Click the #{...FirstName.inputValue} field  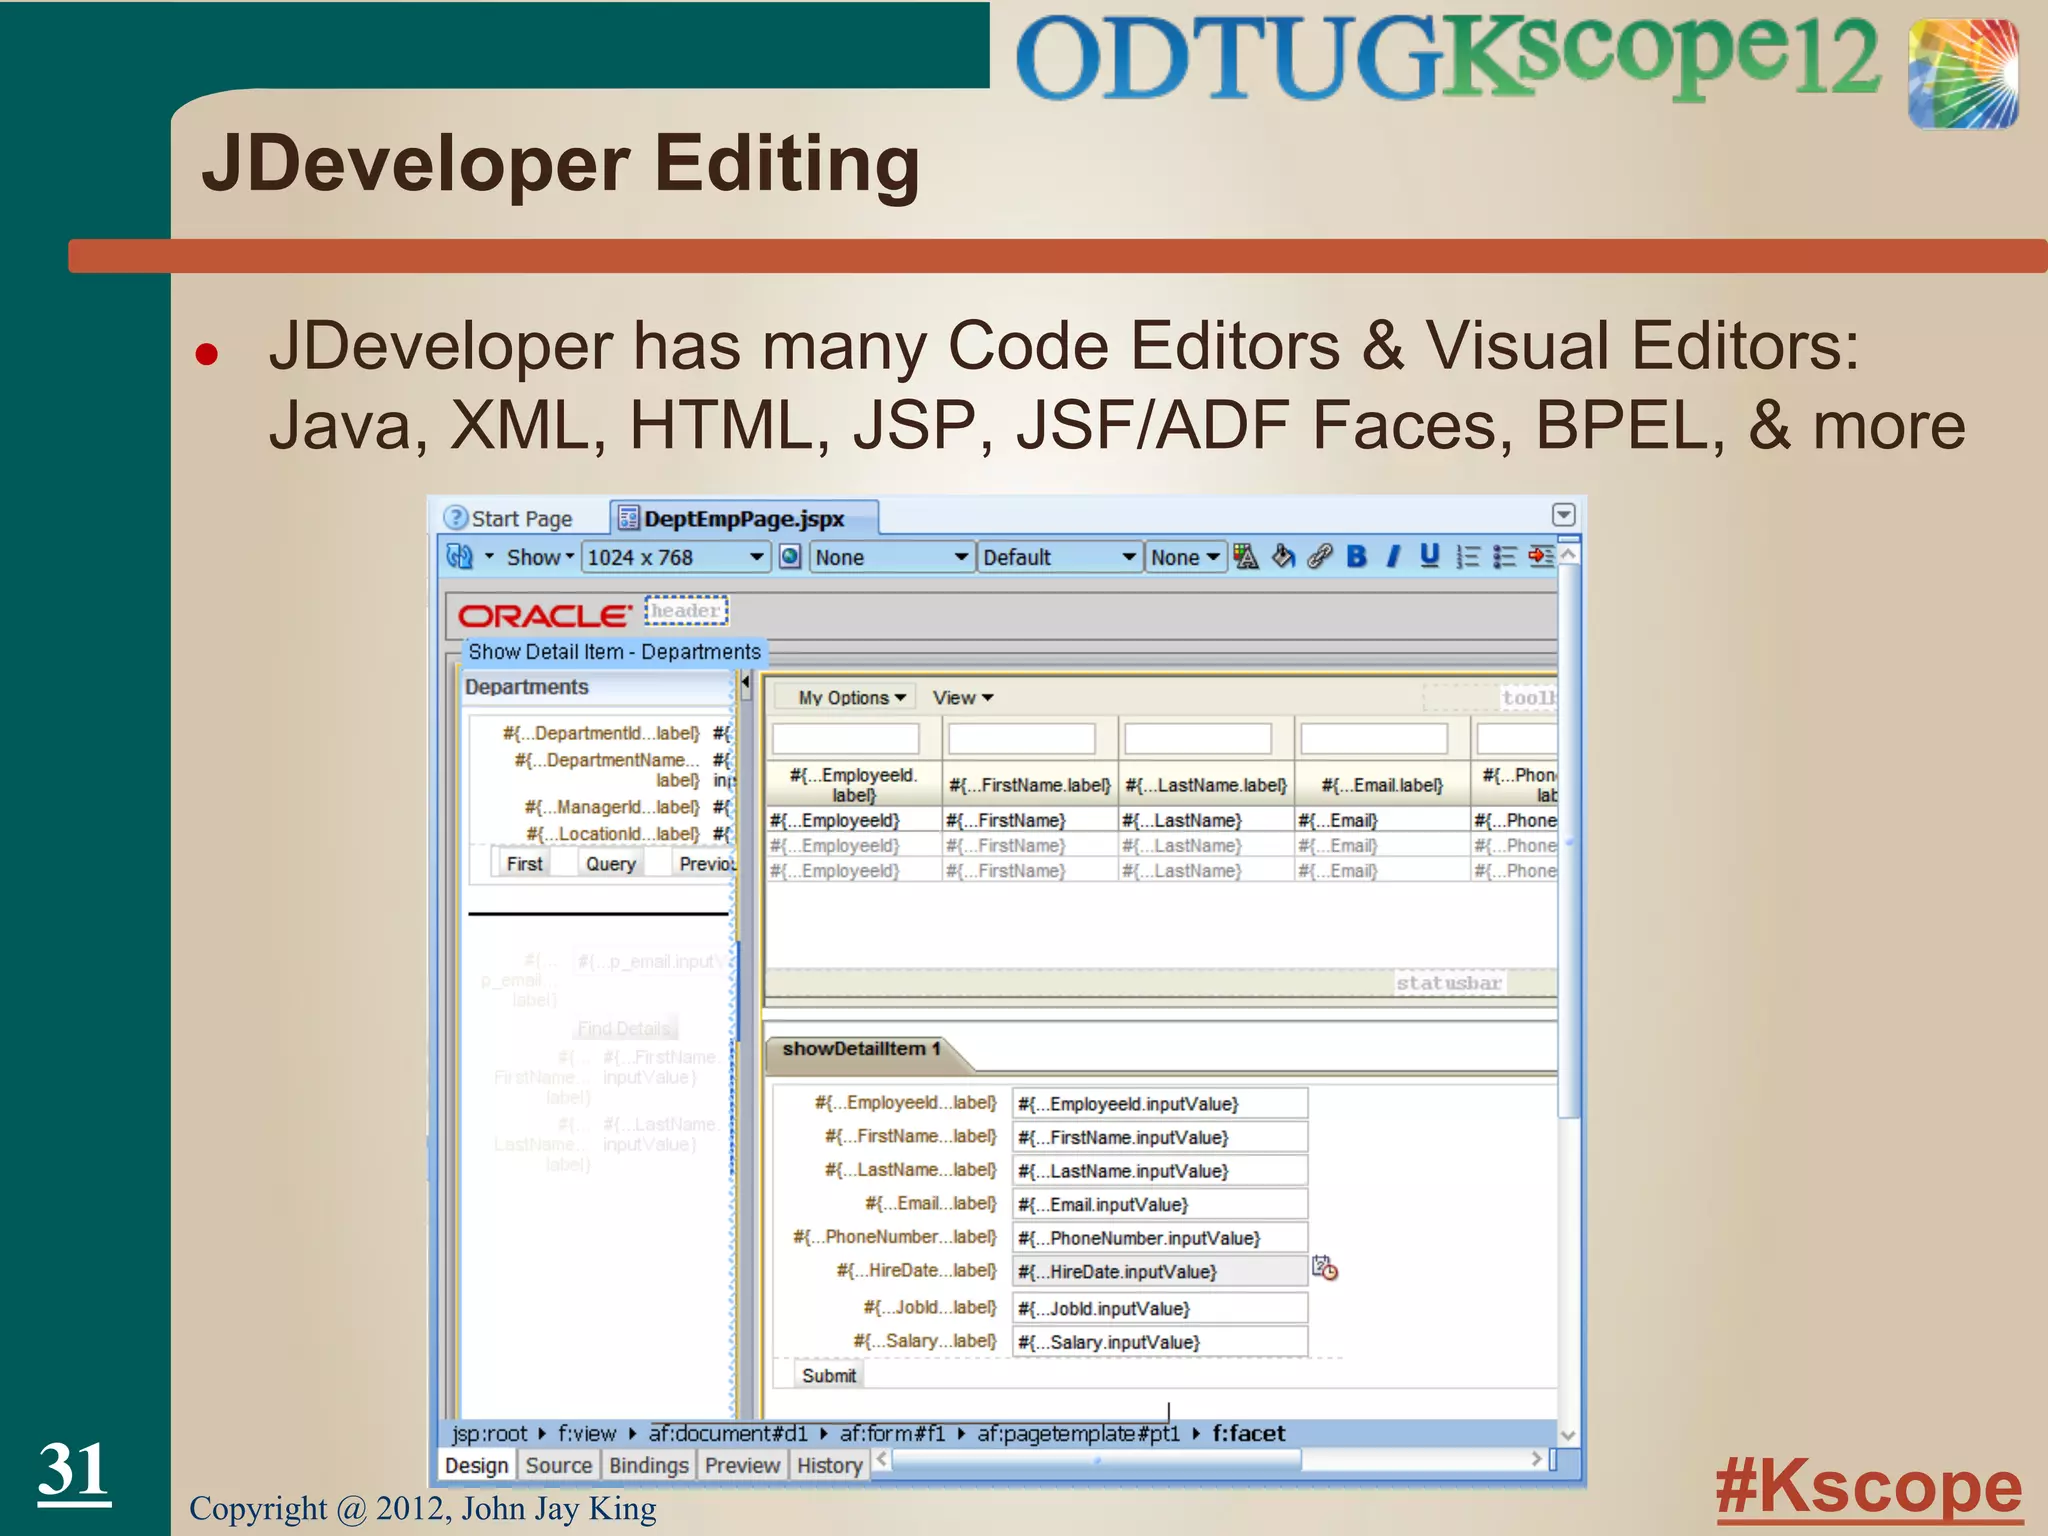pos(1160,1137)
